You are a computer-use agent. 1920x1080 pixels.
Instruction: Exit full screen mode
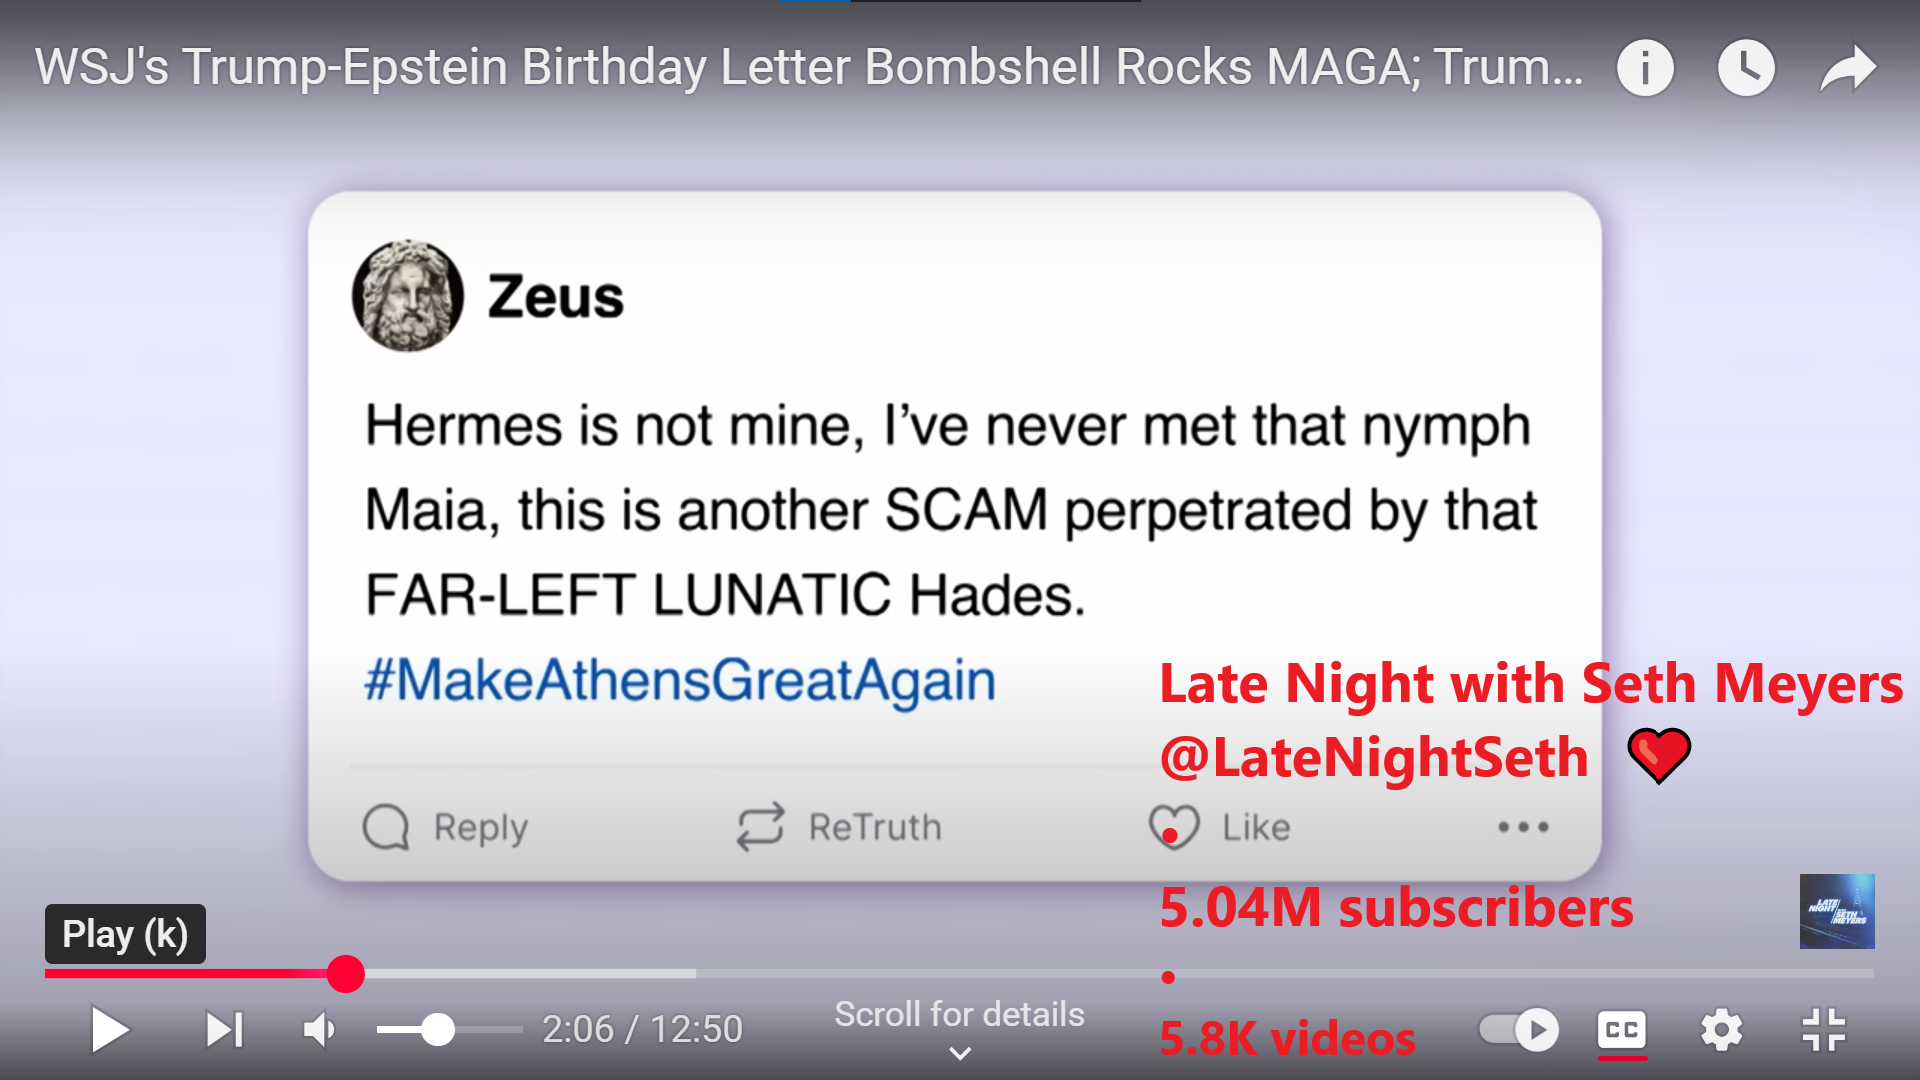tap(1823, 1030)
